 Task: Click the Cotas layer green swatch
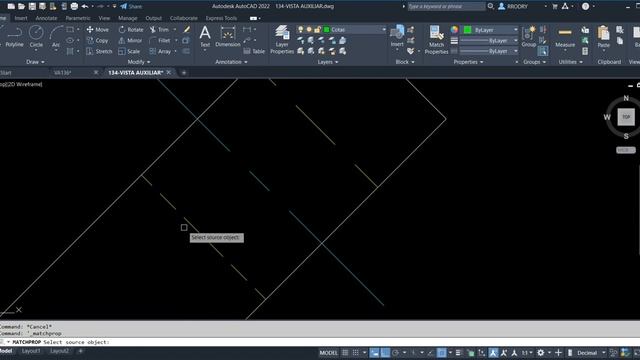pyautogui.click(x=327, y=29)
